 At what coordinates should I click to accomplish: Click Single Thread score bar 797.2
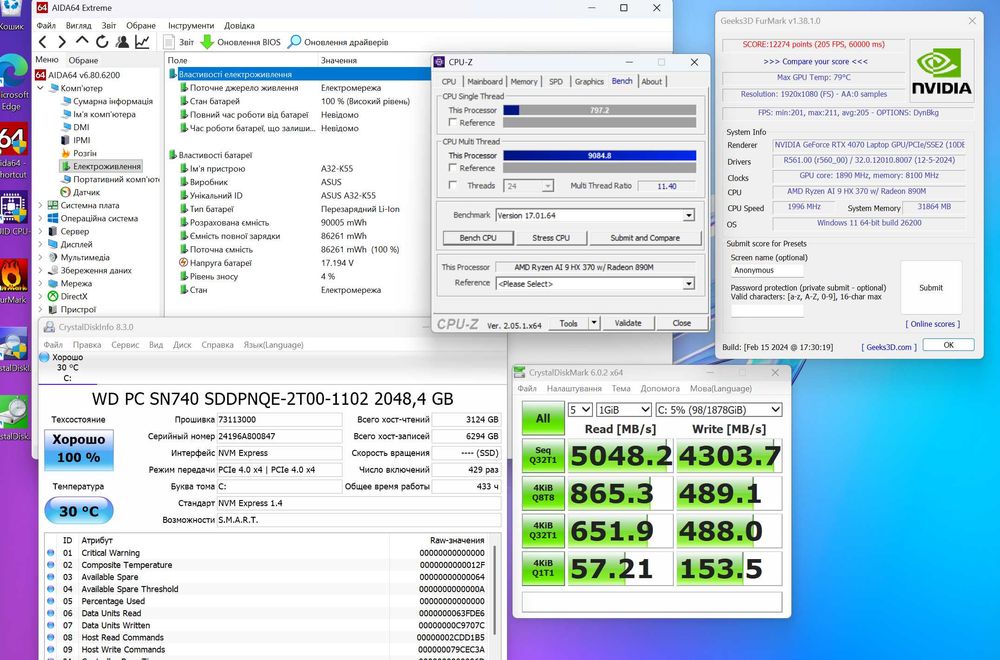tap(599, 110)
